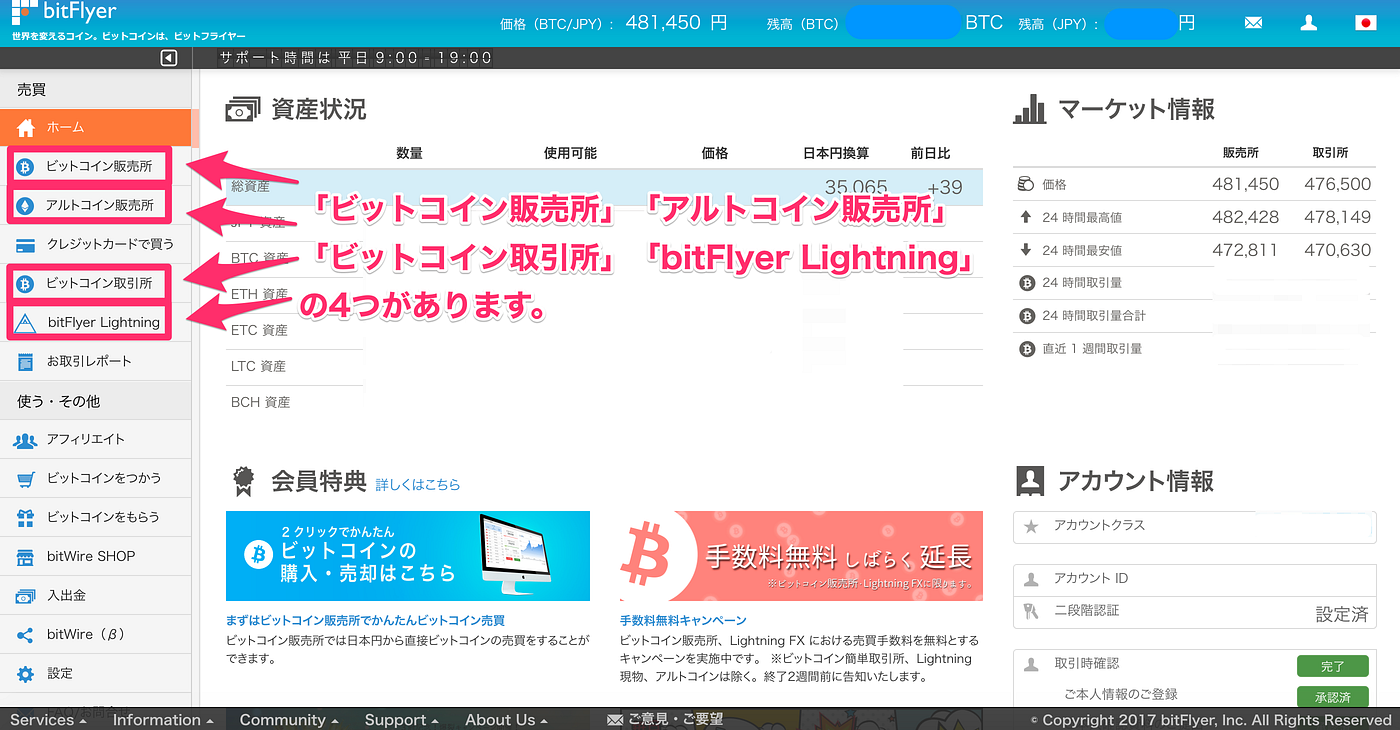Image resolution: width=1400 pixels, height=730 pixels.
Task: Click green 承認済 button for ご本人情報
Action: pyautogui.click(x=1333, y=697)
